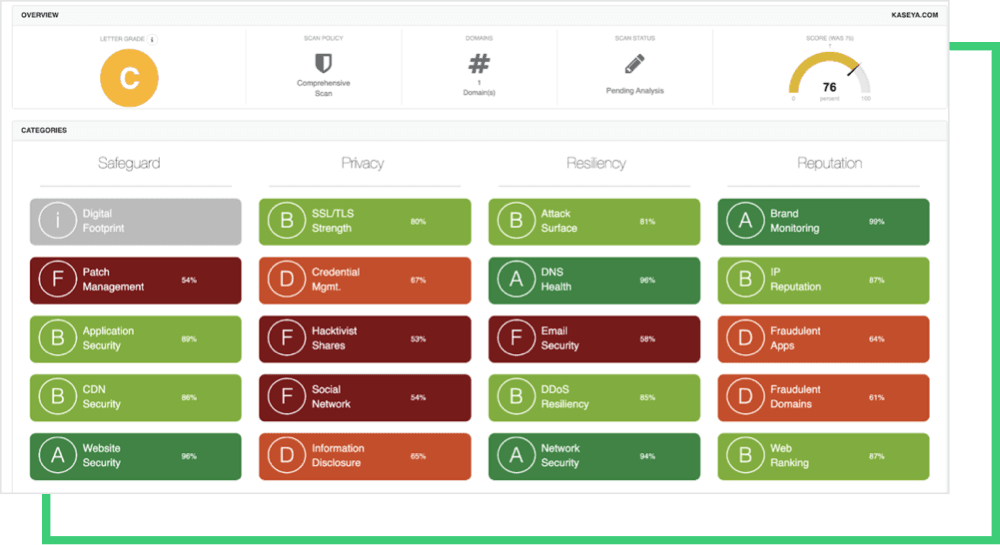Viewport: 1000px width, 545px height.
Task: Click the Digital Footprint info circle icon
Action: pyautogui.click(x=56, y=221)
